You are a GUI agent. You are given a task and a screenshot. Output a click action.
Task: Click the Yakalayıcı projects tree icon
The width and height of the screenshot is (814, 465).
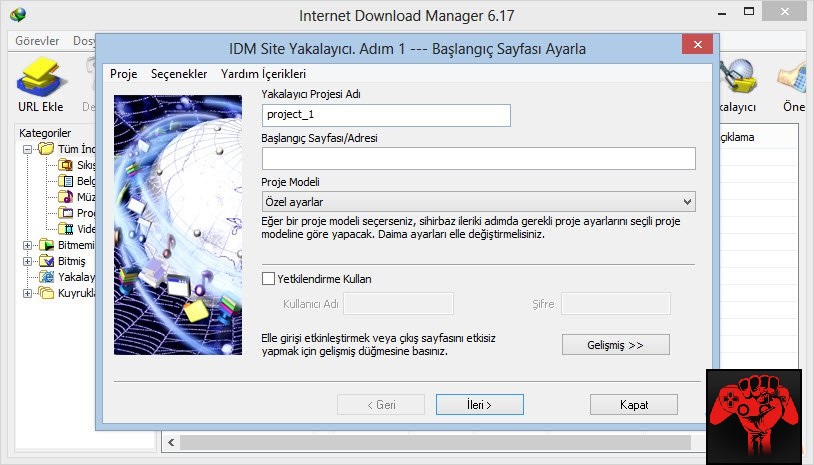[x=46, y=277]
